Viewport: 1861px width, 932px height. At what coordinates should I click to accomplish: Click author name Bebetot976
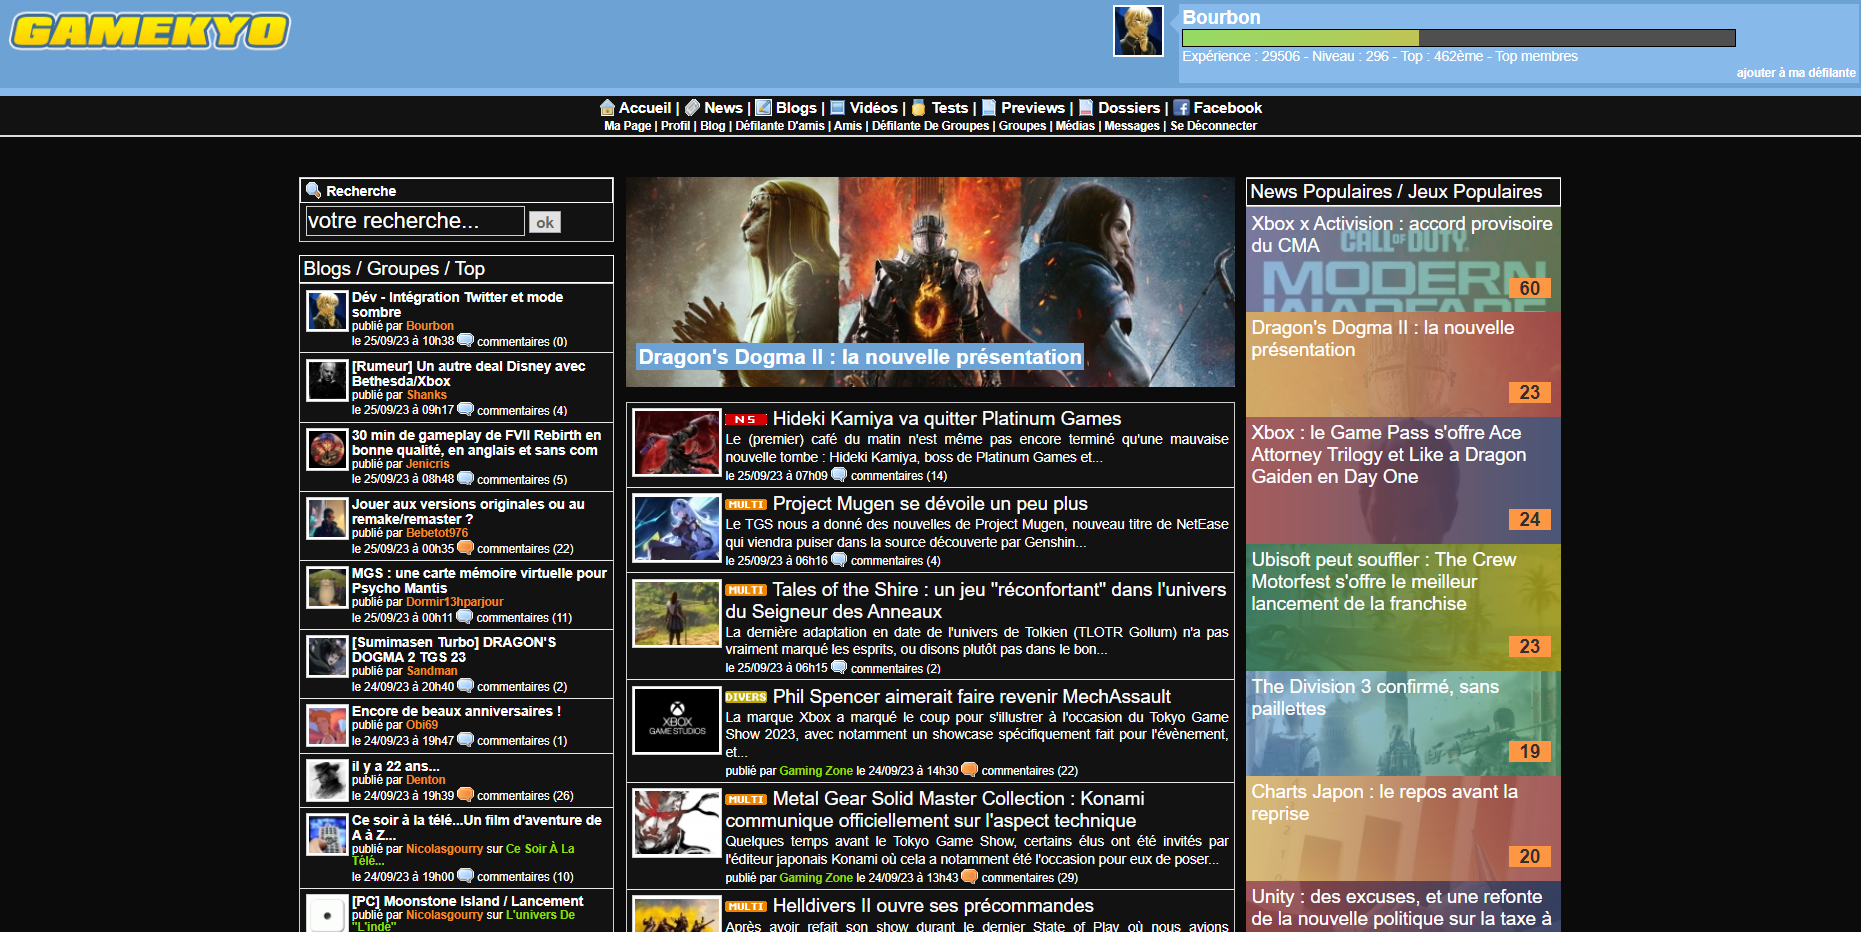pos(437,533)
